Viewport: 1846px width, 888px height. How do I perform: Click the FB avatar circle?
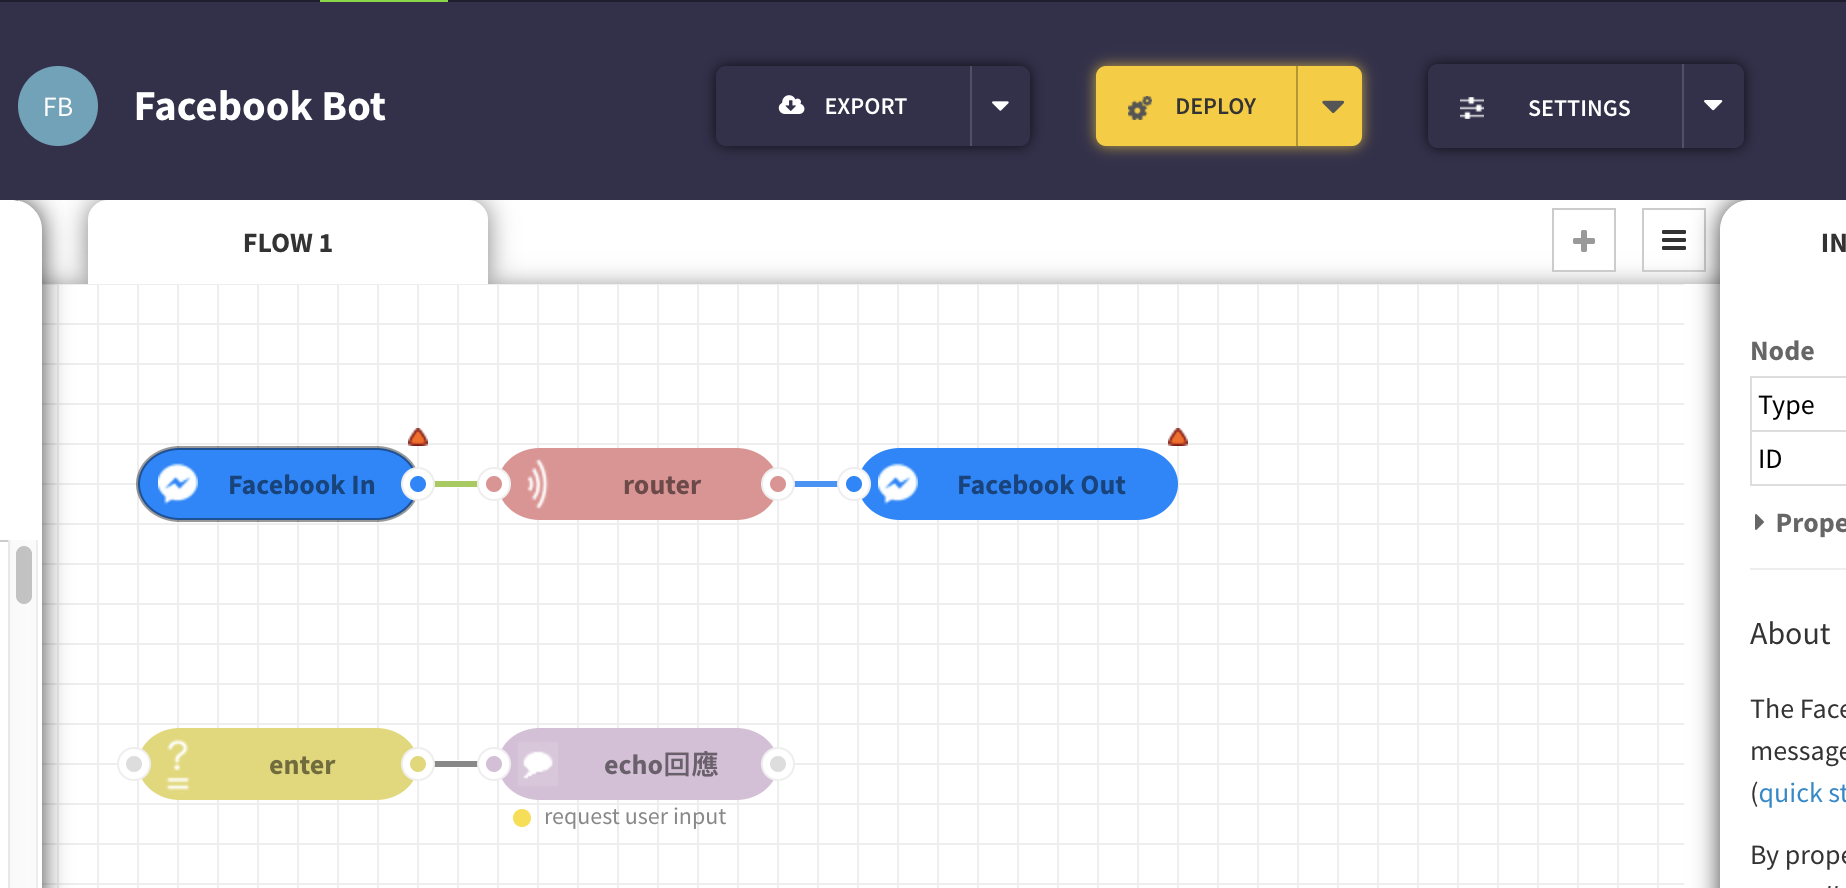58,106
